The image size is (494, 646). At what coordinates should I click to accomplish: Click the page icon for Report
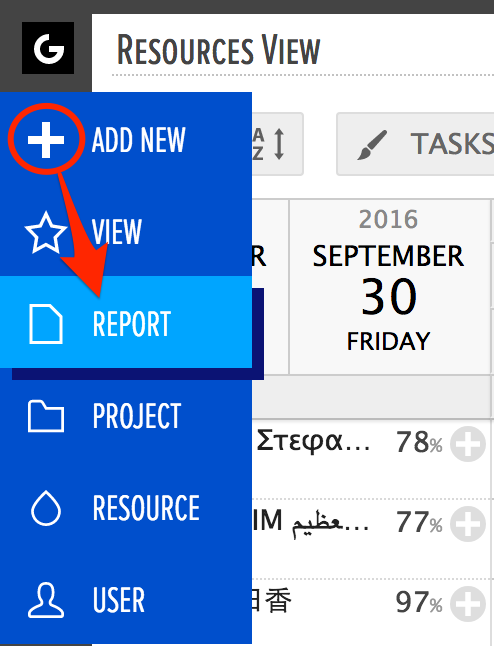point(46,324)
